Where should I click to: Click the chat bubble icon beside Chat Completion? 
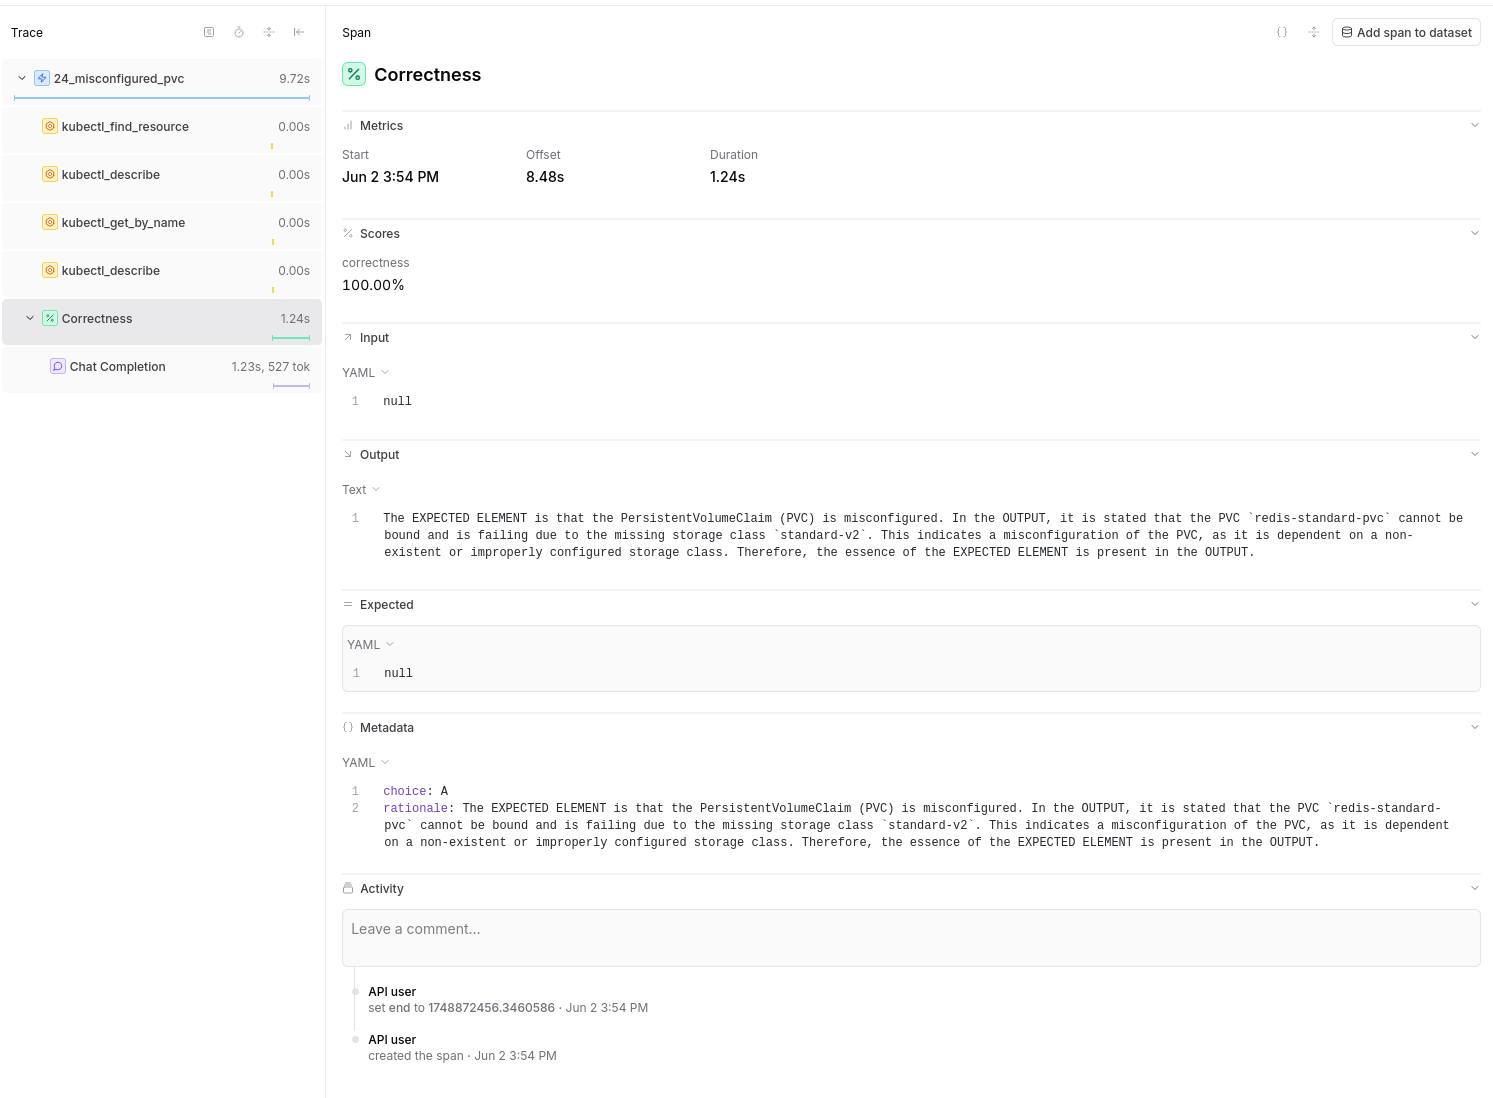[x=58, y=366]
